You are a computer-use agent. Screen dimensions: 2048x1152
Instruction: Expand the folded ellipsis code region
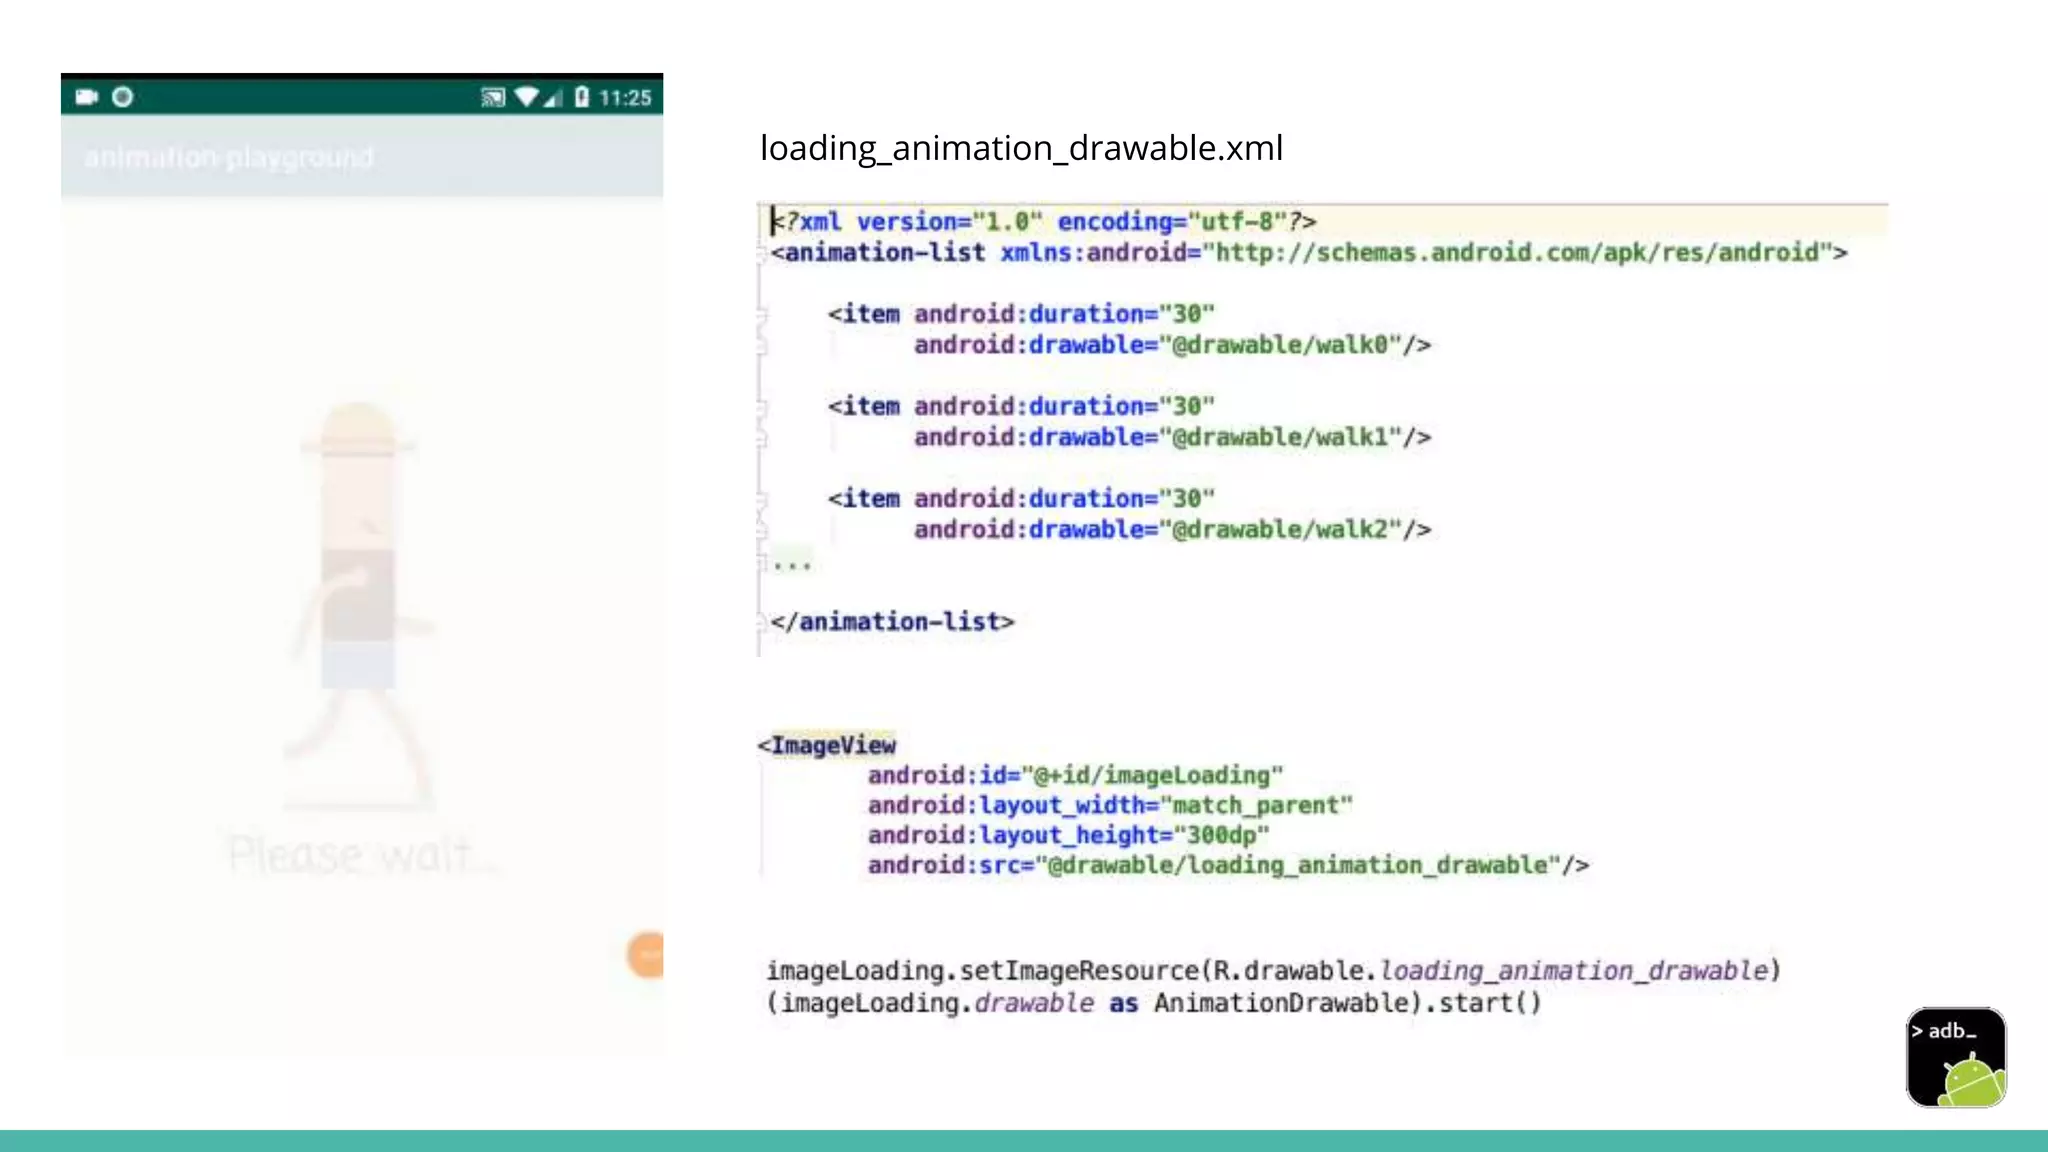tap(792, 565)
